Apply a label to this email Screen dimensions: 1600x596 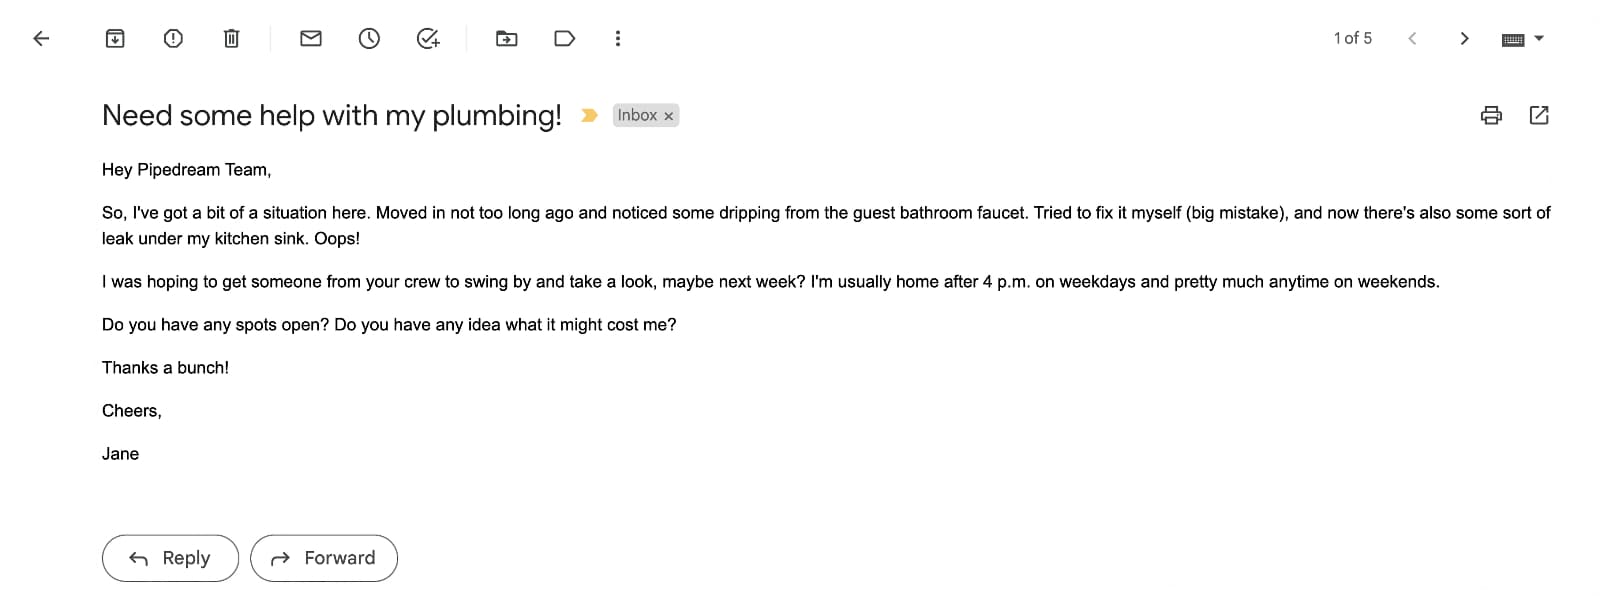tap(564, 38)
